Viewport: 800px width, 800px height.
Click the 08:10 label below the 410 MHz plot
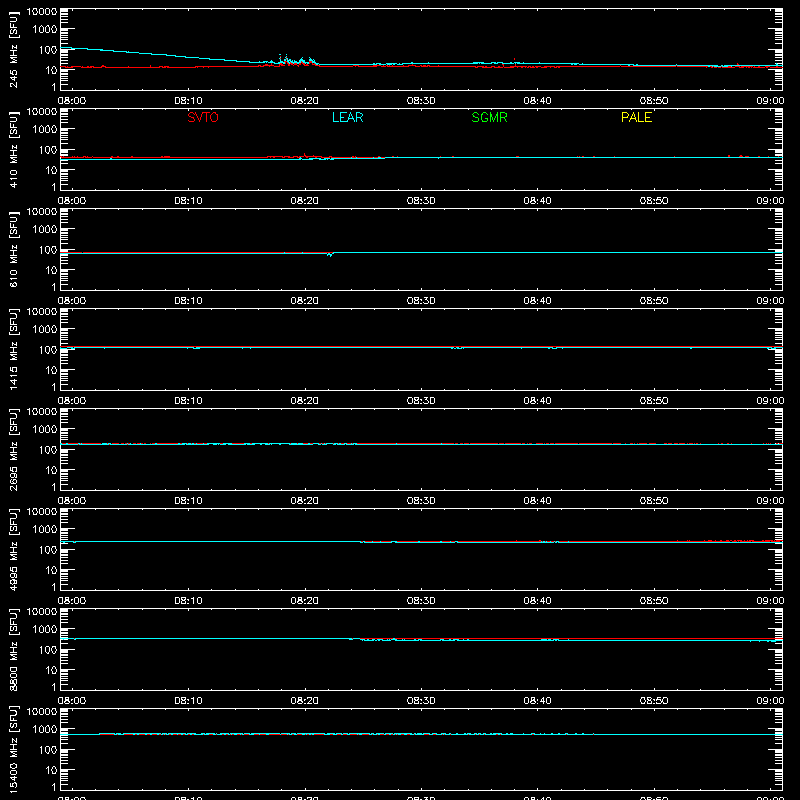(x=188, y=201)
